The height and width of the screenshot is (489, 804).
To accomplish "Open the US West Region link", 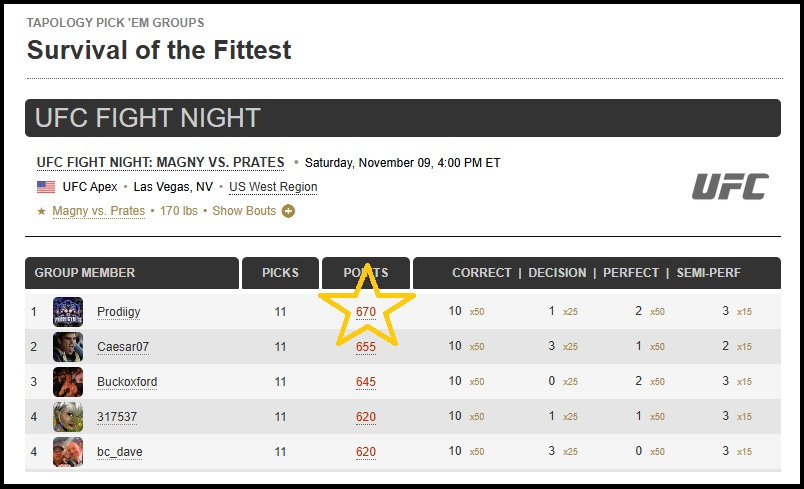I will 273,187.
